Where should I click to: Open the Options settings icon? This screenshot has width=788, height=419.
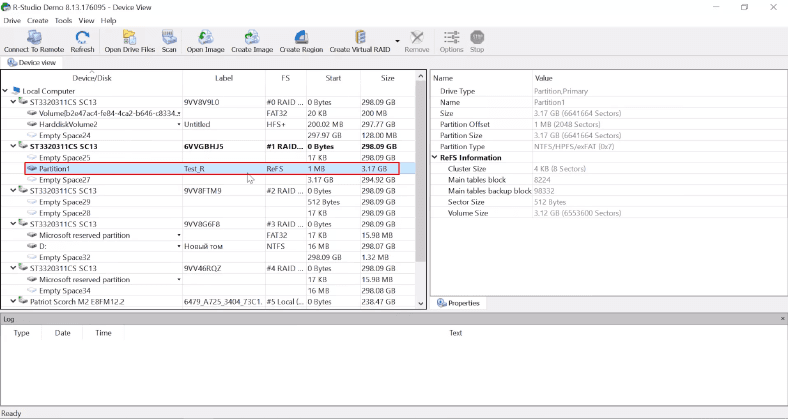pos(451,37)
